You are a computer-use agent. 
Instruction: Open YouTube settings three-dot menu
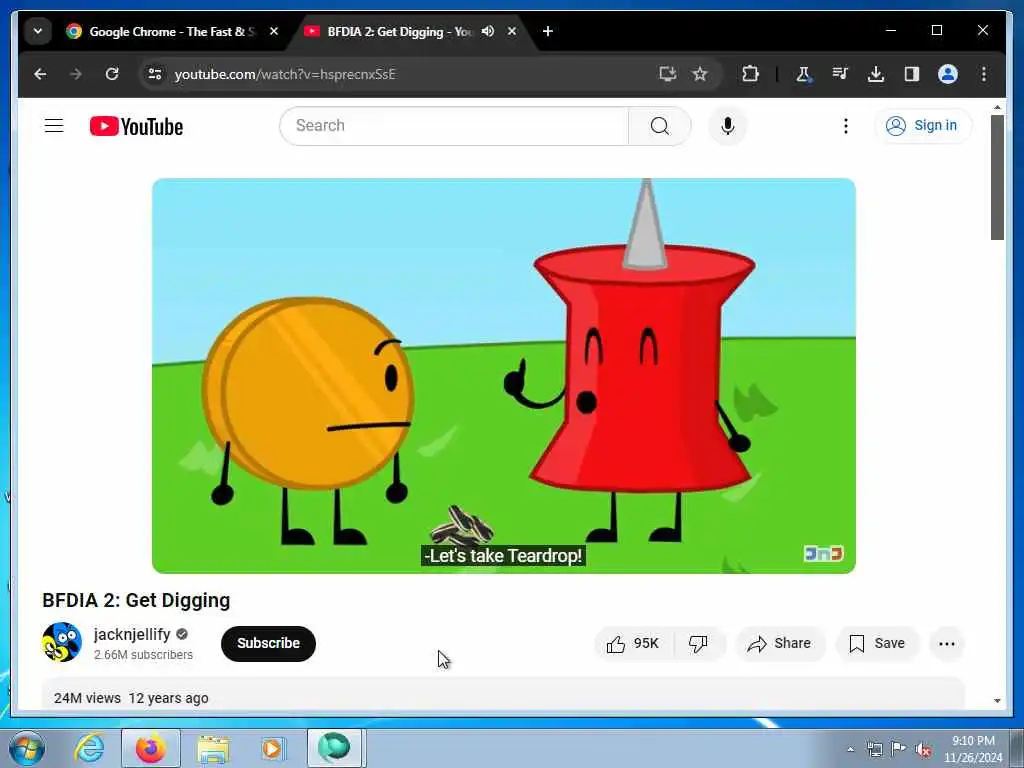tap(846, 125)
